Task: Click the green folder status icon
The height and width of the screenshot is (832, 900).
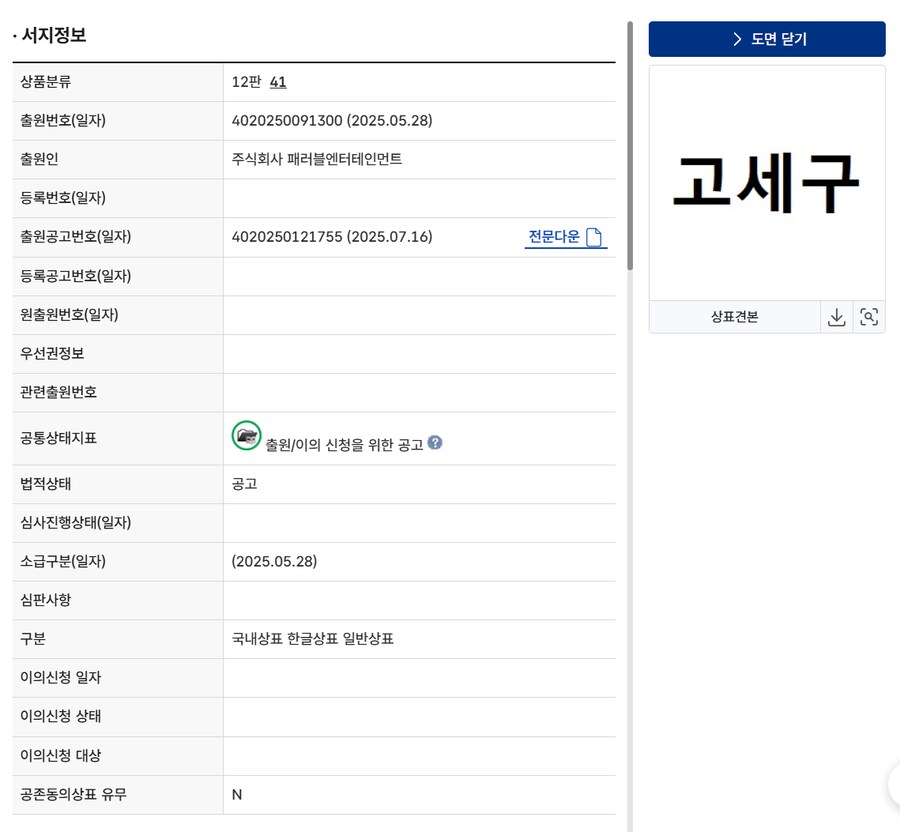Action: pos(246,436)
